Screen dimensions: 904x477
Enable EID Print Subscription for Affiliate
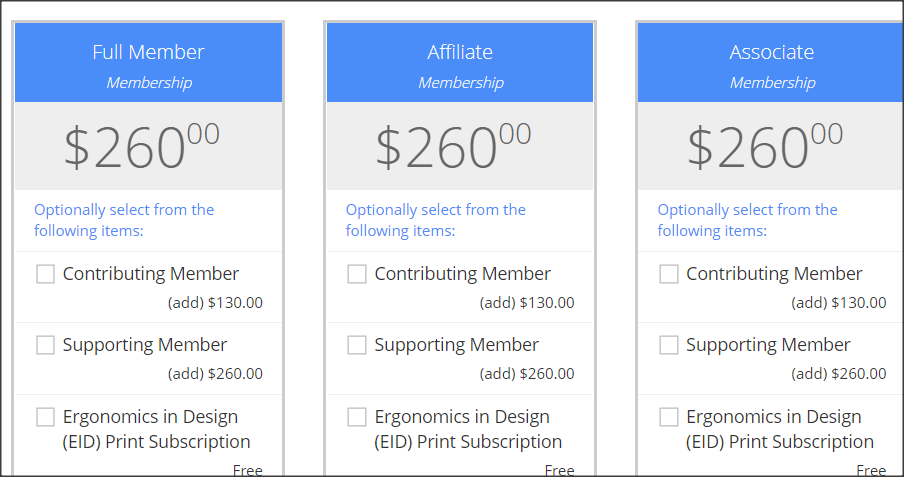(357, 417)
